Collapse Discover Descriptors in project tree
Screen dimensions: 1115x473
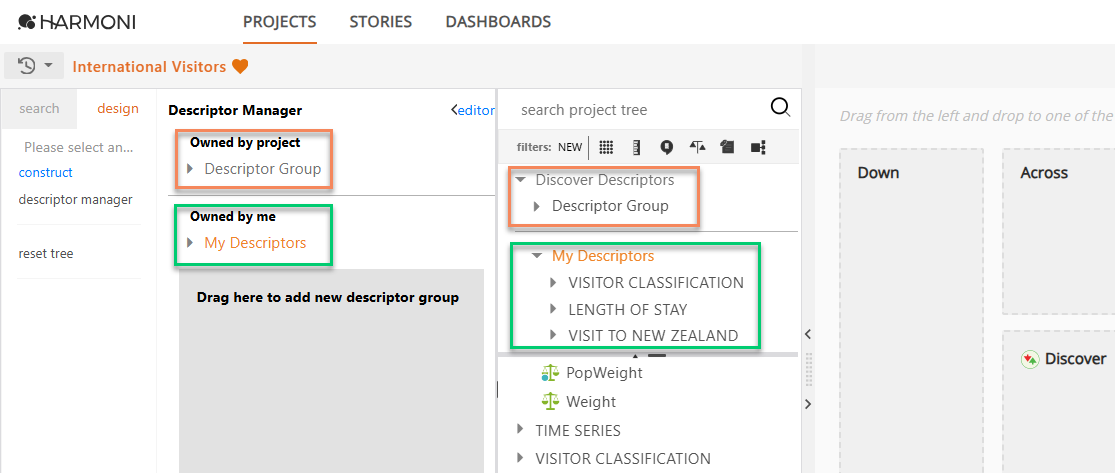(x=521, y=181)
